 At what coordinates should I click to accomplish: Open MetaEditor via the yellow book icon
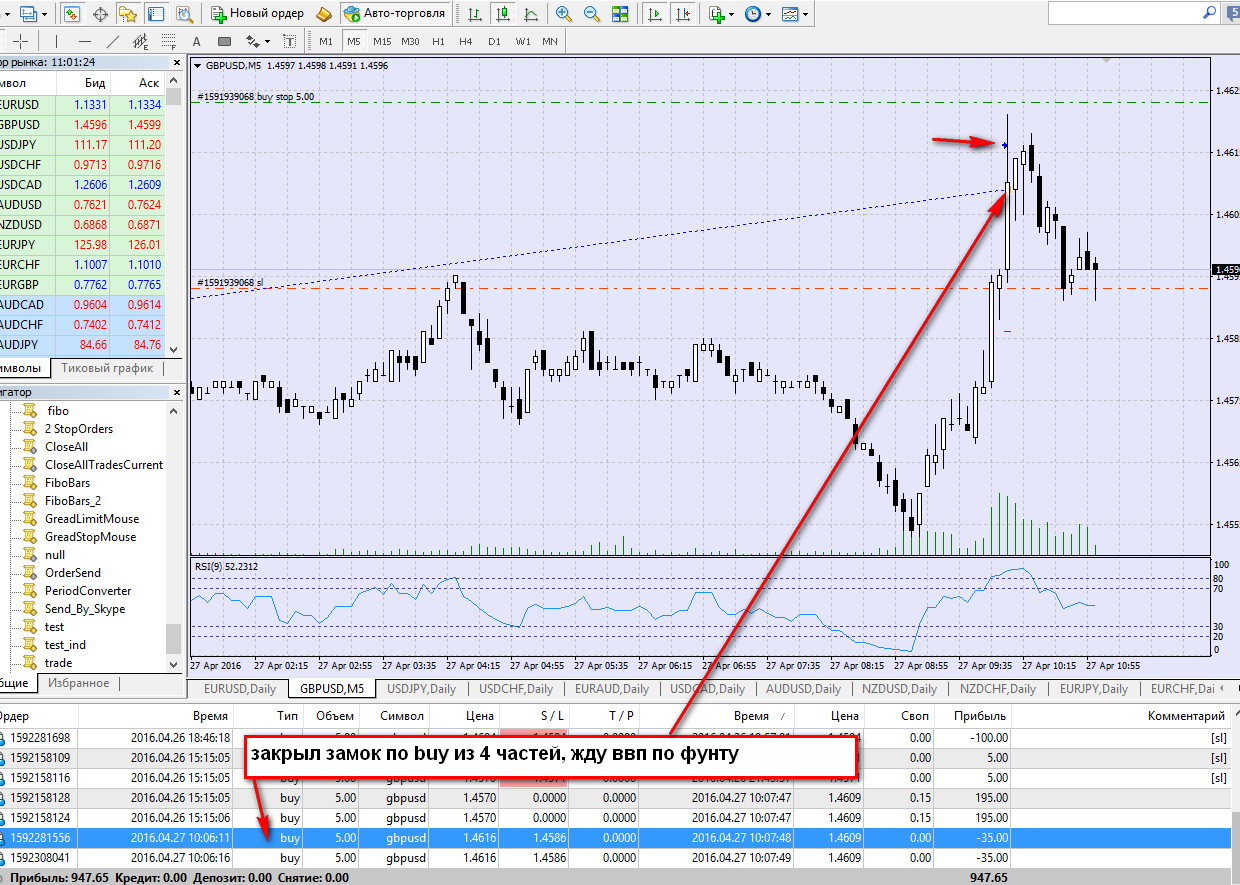(323, 14)
